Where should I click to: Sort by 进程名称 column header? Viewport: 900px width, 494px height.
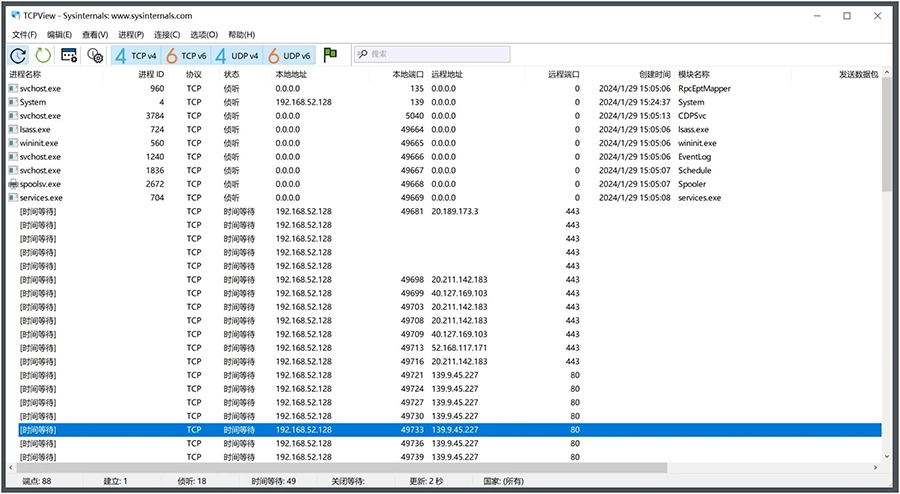pos(26,74)
